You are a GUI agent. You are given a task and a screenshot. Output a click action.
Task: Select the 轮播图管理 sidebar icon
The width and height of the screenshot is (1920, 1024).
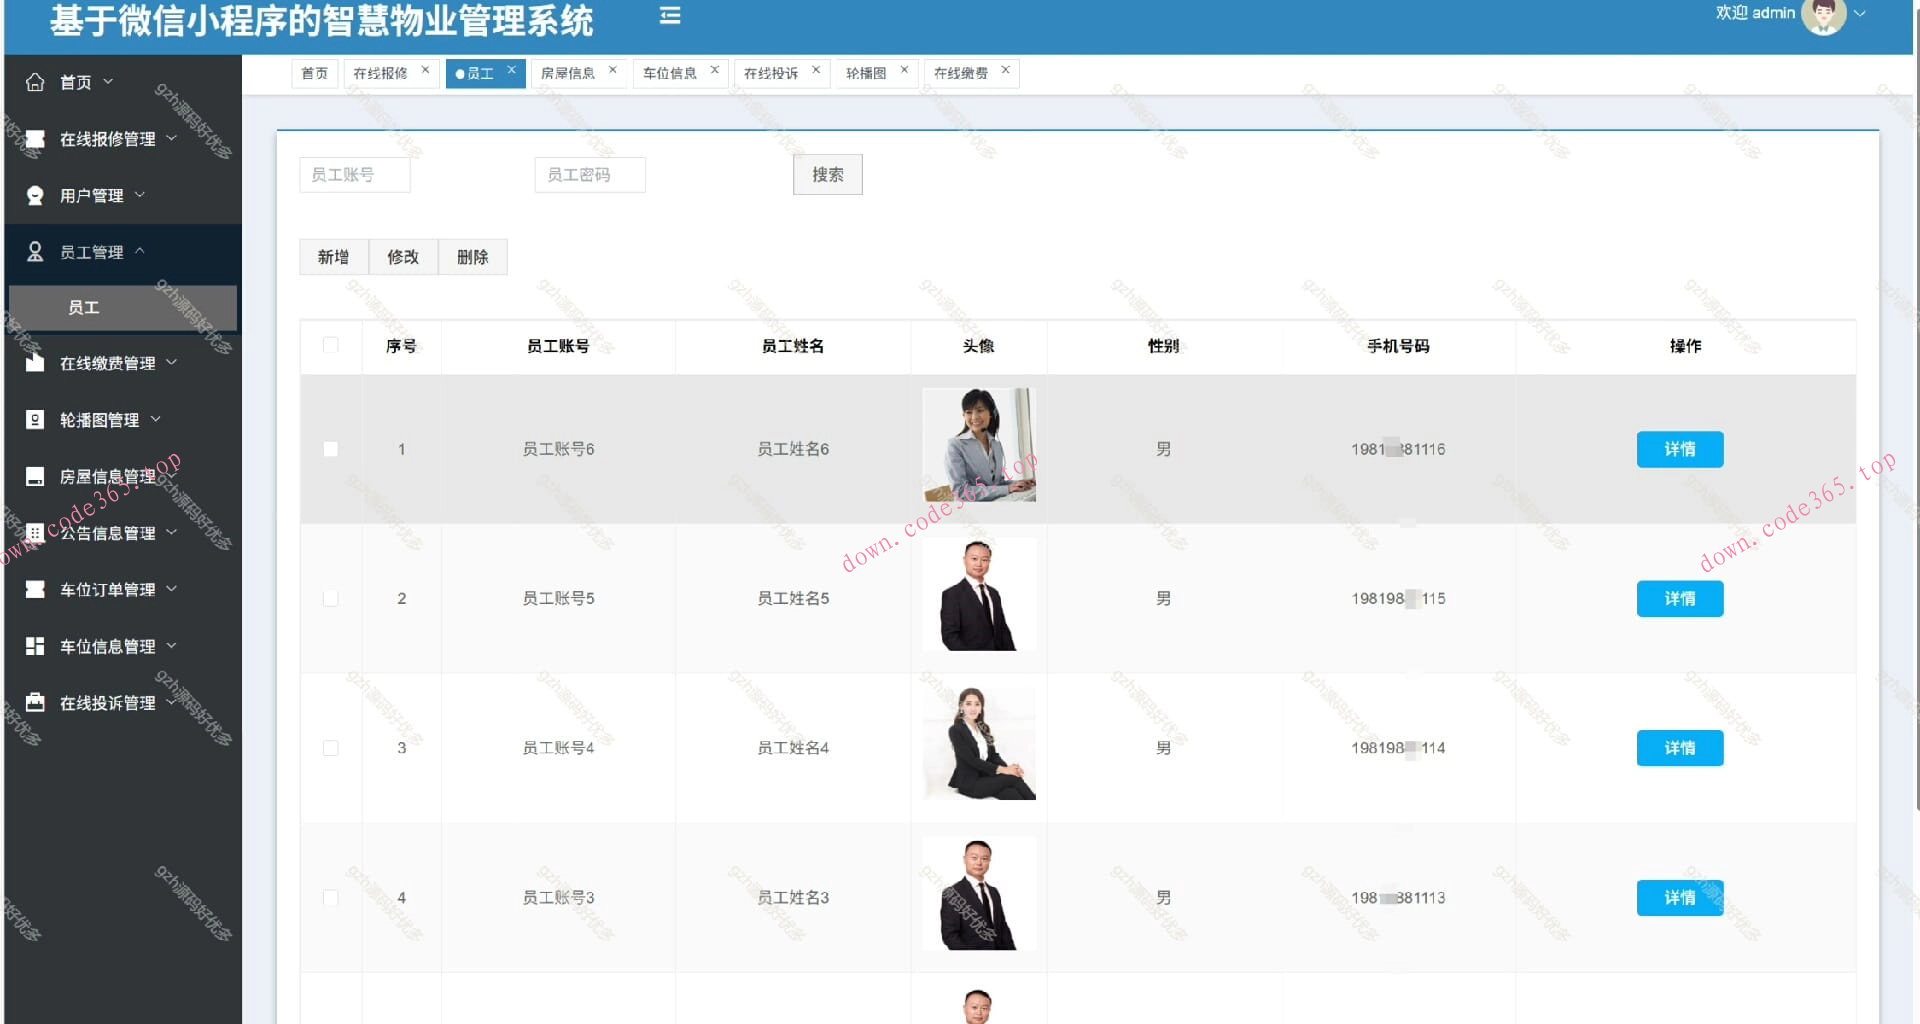point(35,419)
